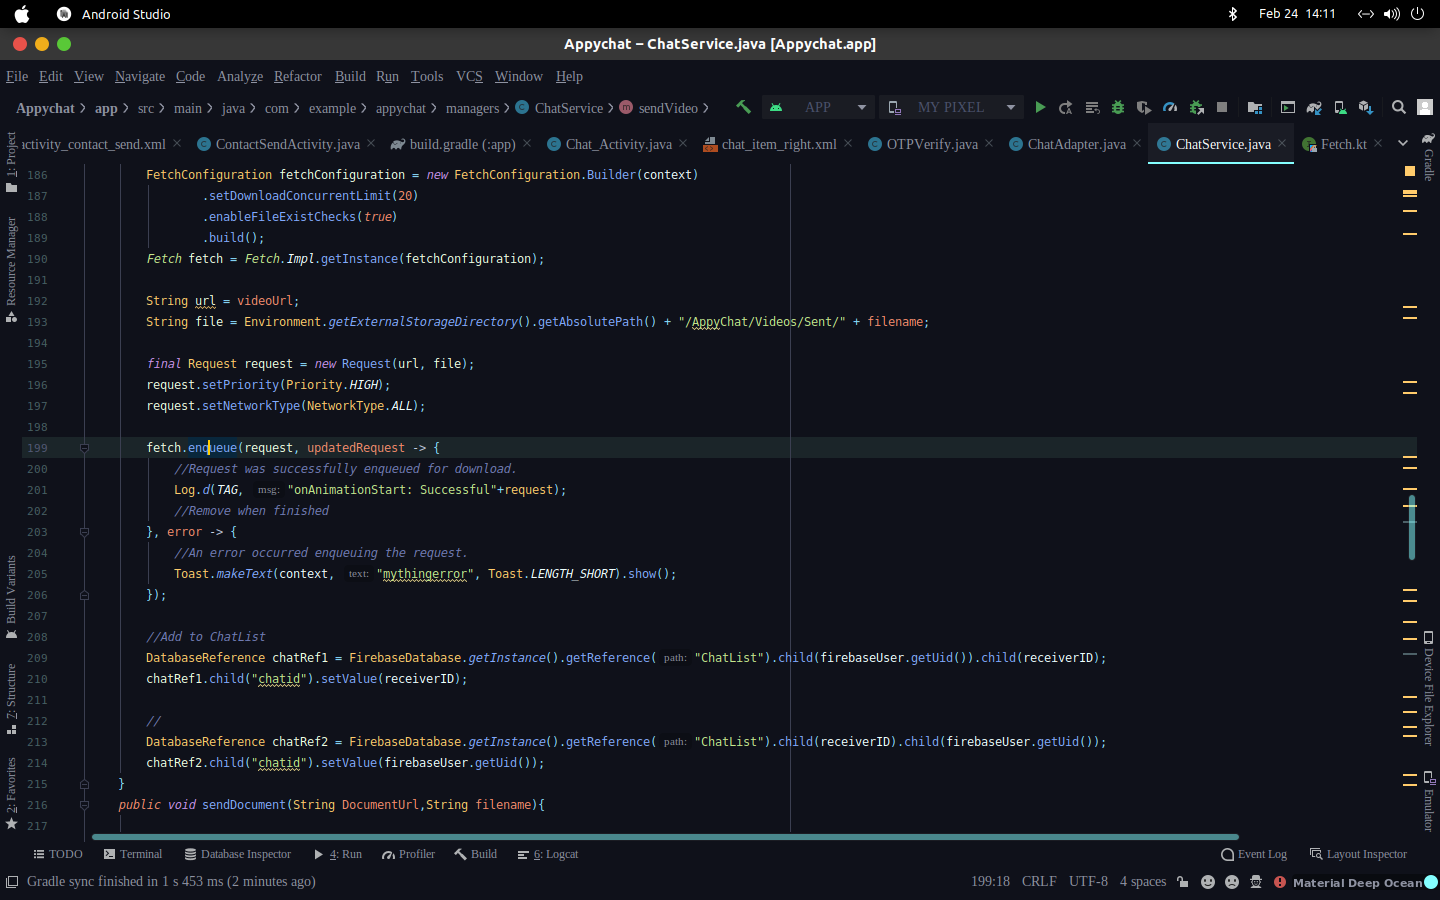Click the Search Everywhere magnifier icon

[1399, 107]
